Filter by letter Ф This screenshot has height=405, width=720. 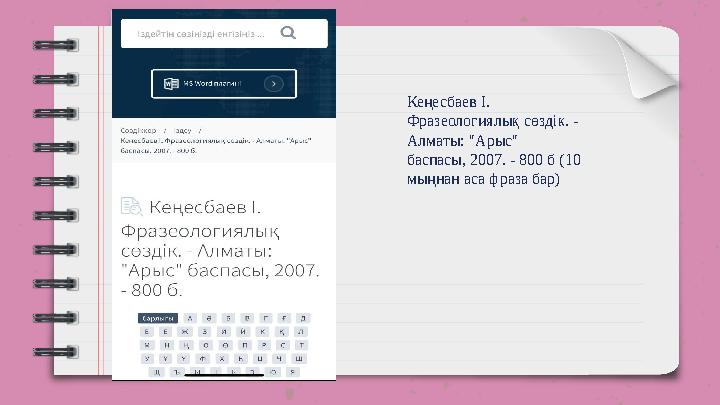click(202, 359)
